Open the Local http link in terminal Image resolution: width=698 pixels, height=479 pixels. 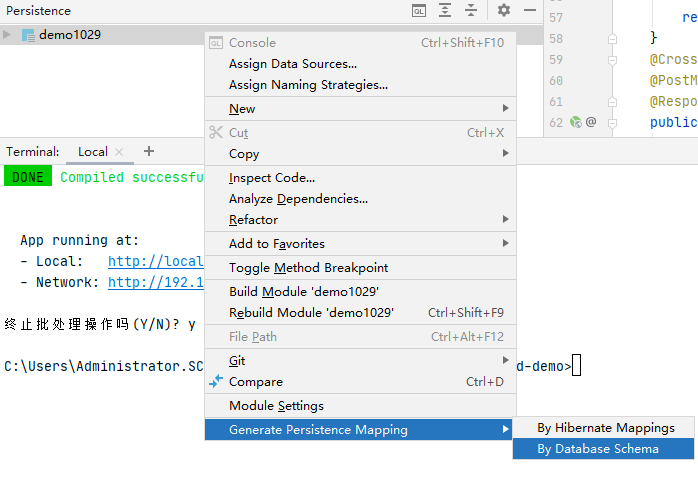click(x=155, y=261)
